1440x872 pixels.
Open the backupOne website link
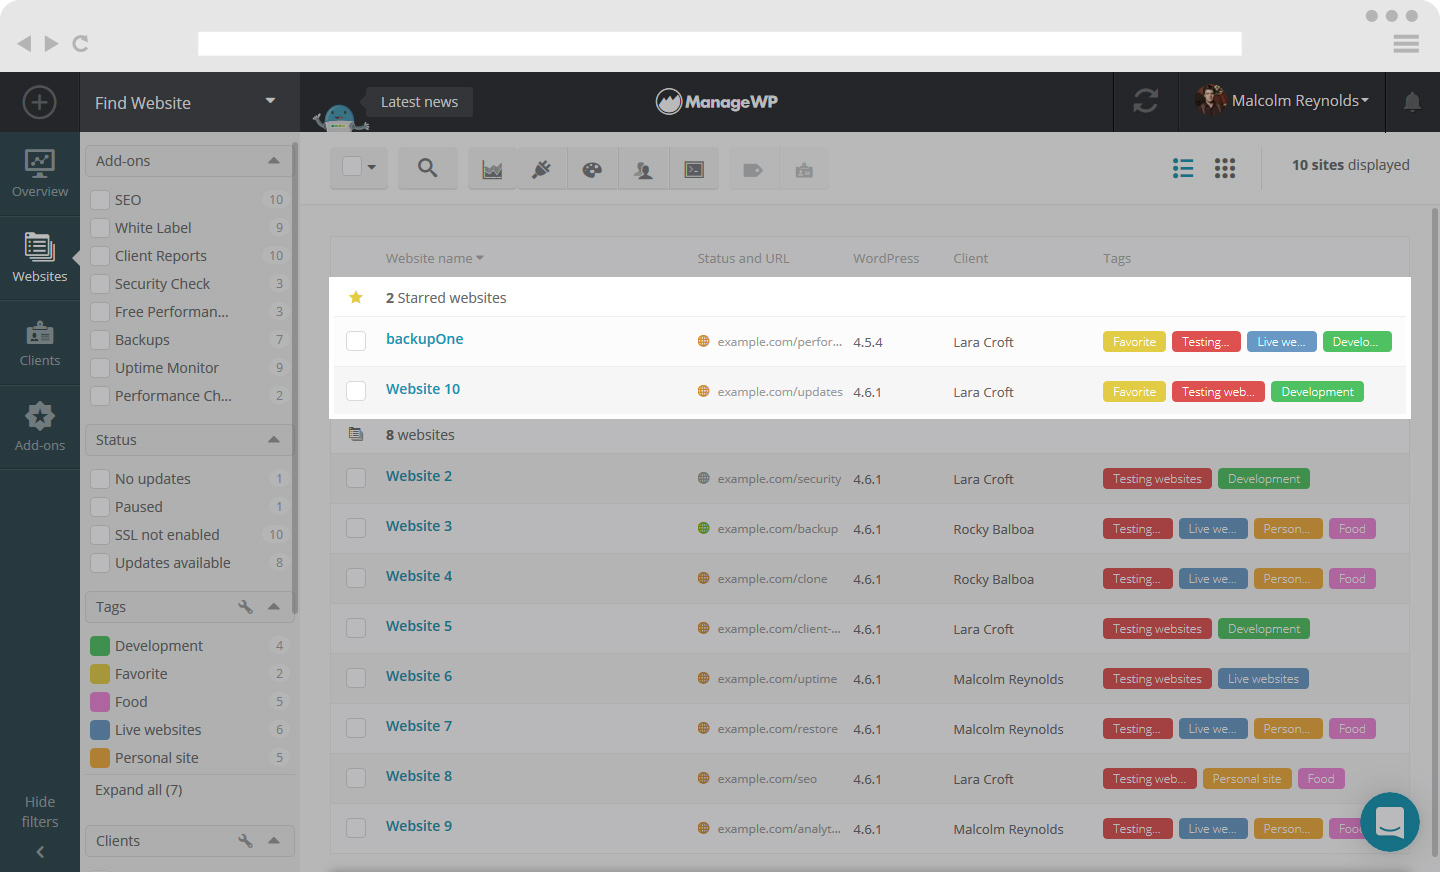(425, 339)
